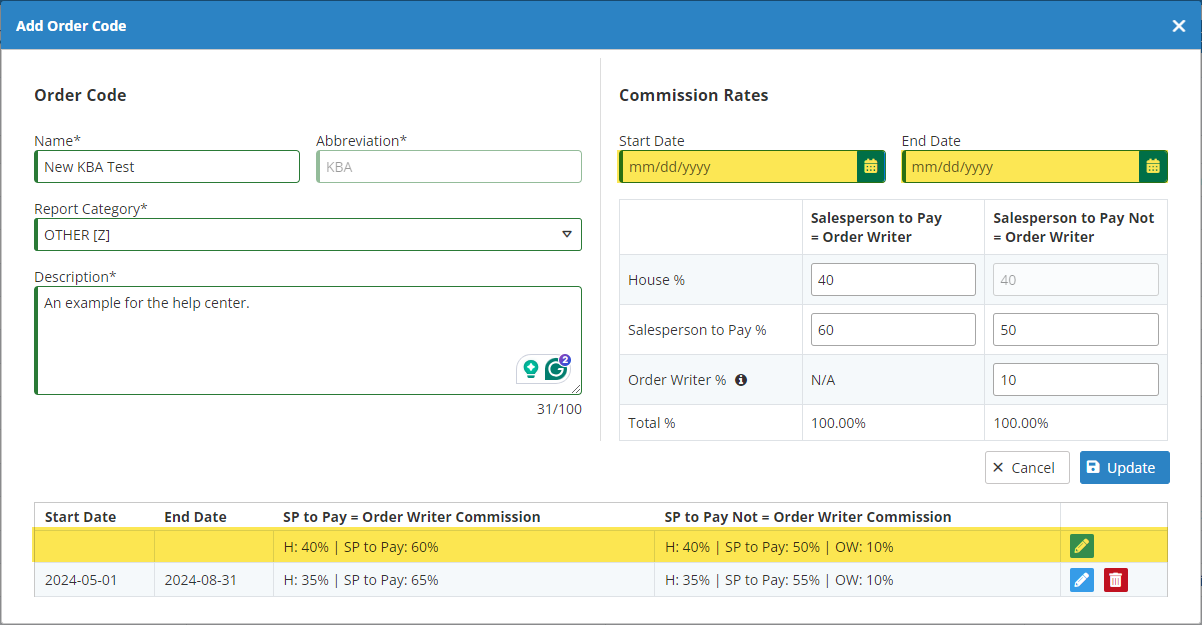Edit the 2024-05-01 commission rate row

click(x=1081, y=580)
